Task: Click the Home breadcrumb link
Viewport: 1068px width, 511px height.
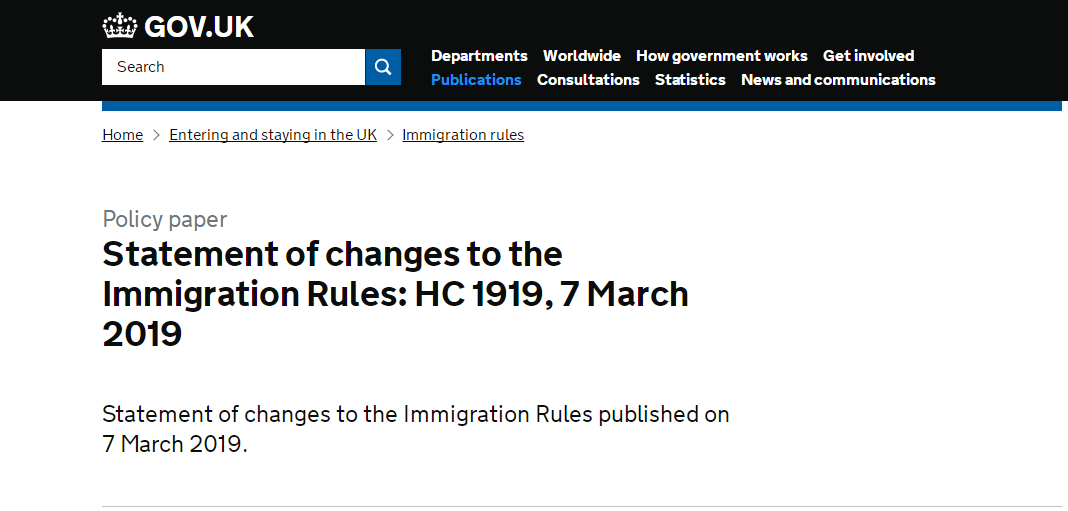Action: 122,135
